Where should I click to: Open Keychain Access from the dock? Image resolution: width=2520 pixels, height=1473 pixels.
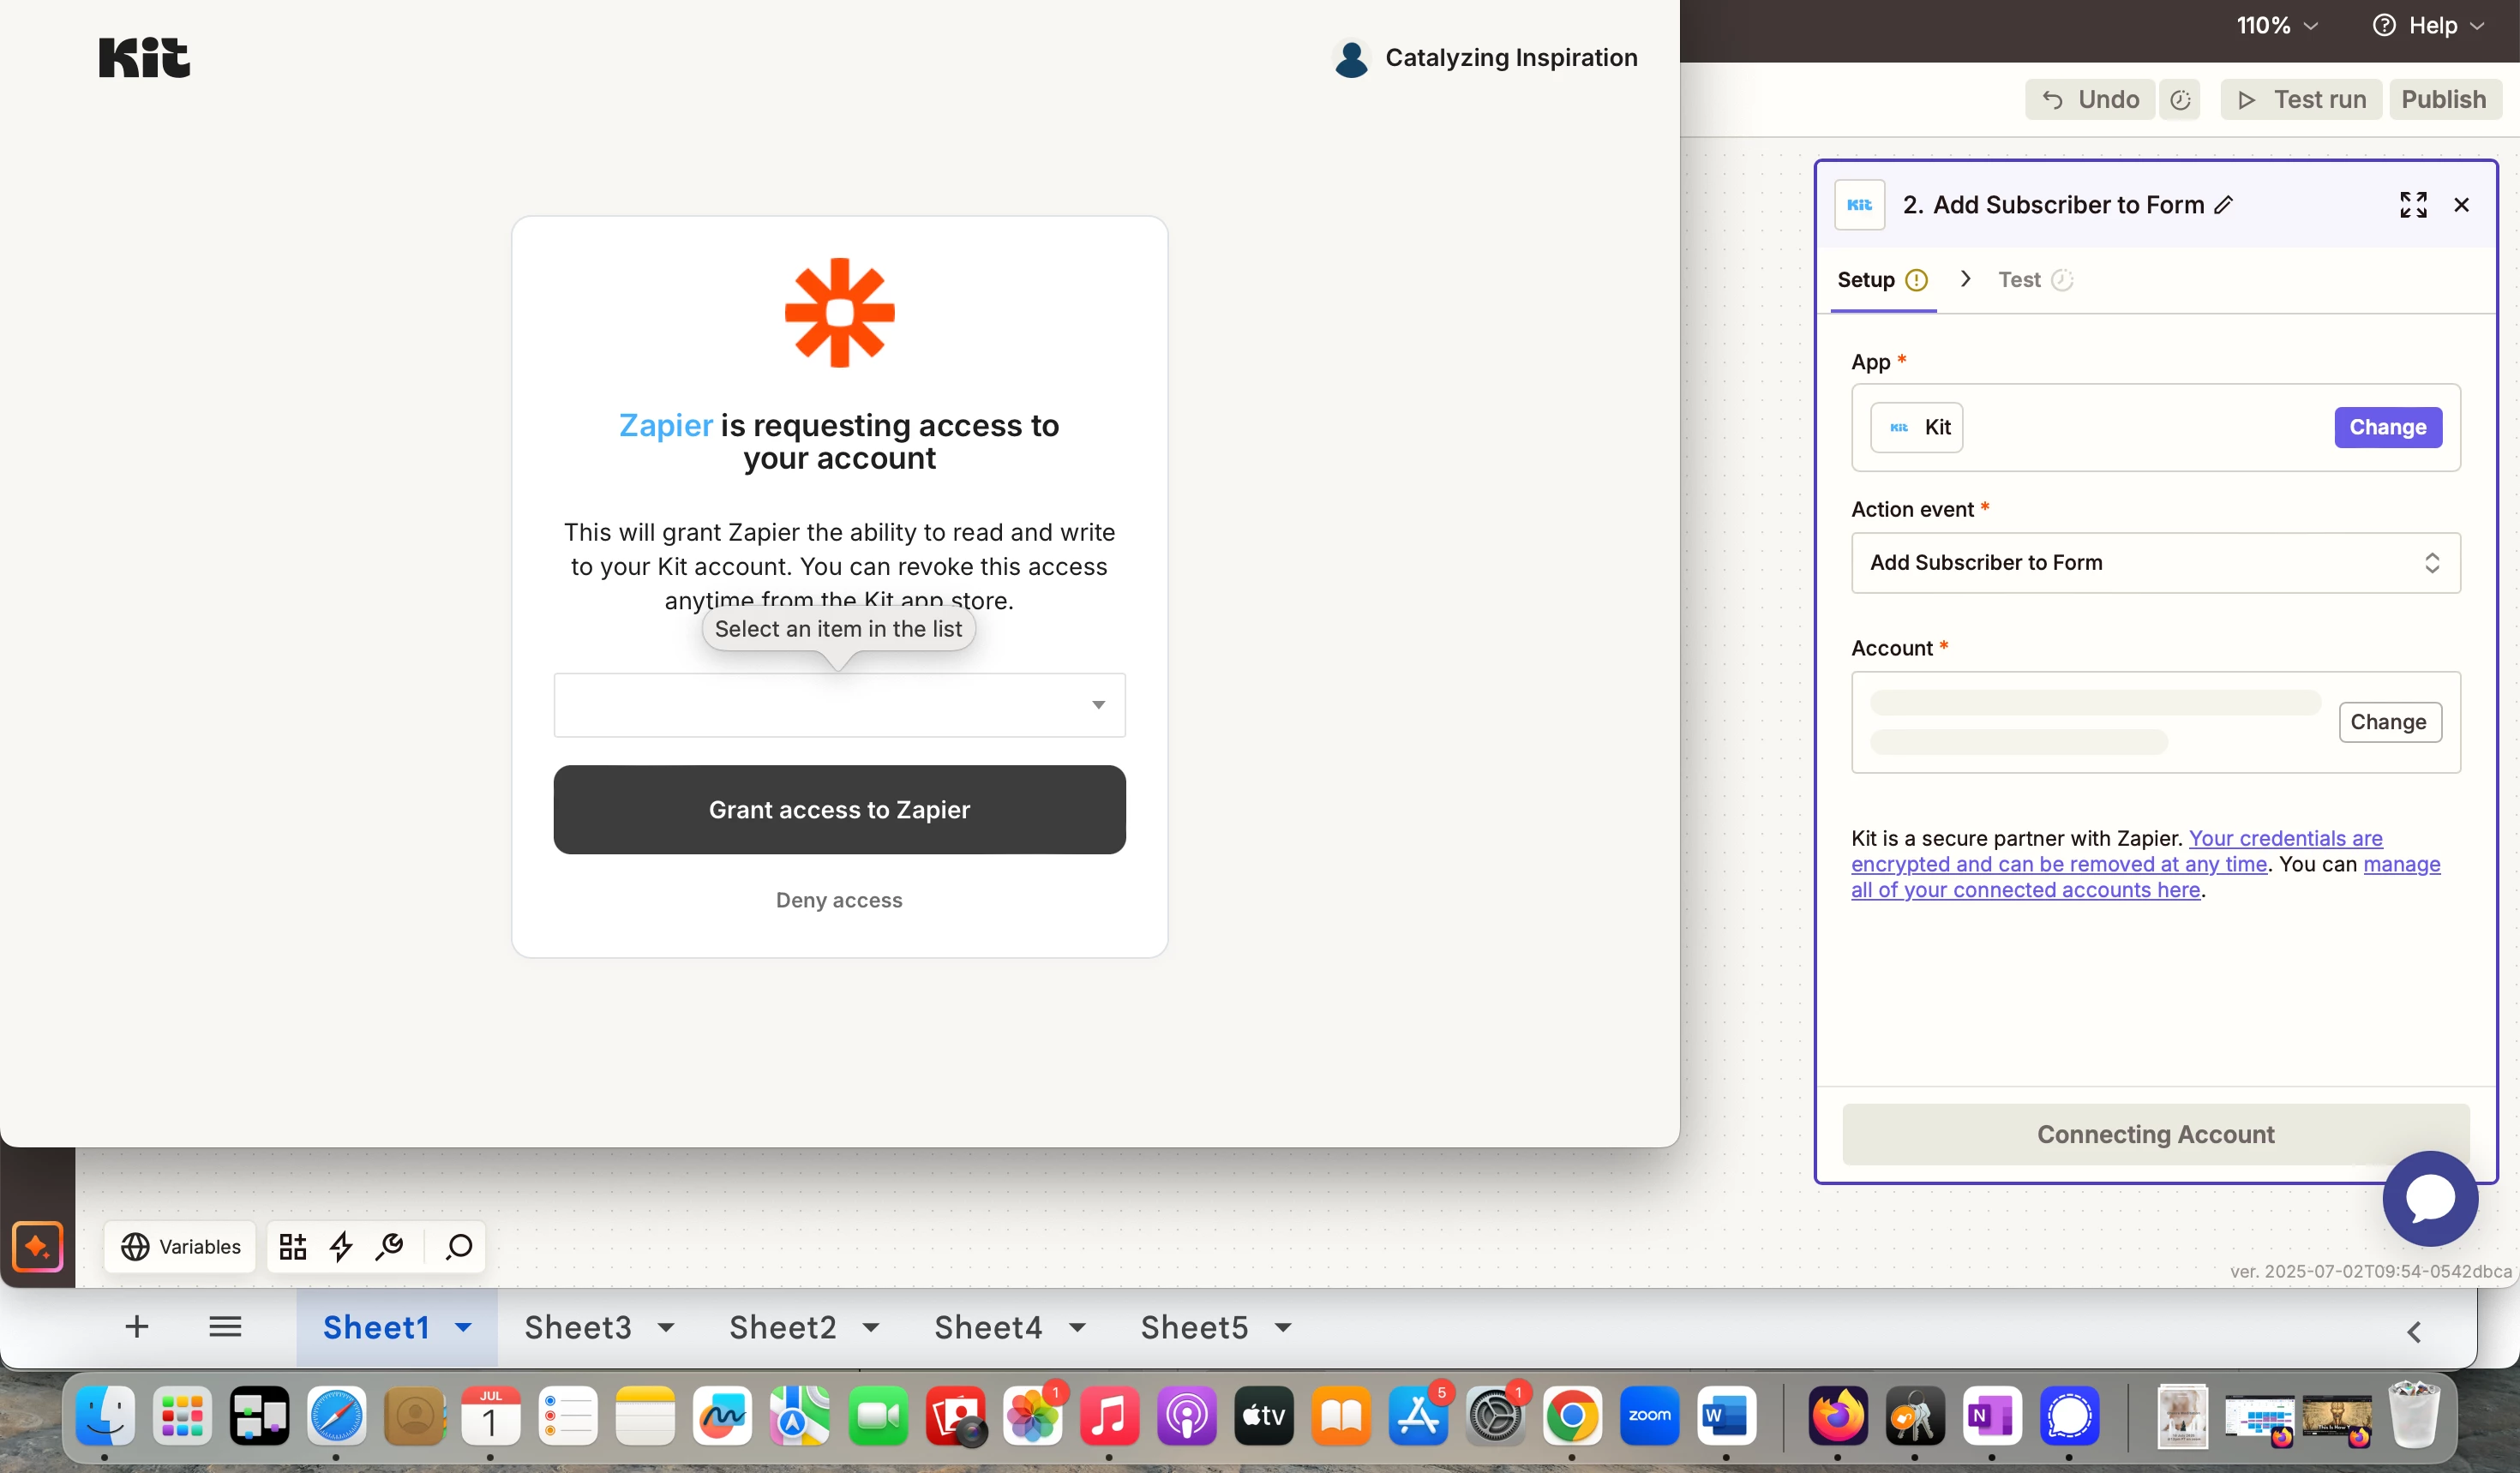pyautogui.click(x=1914, y=1416)
